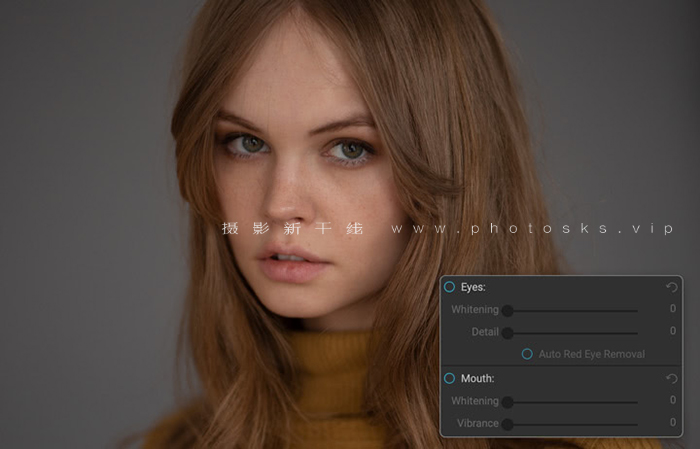Reset the Eyes section settings

(671, 287)
